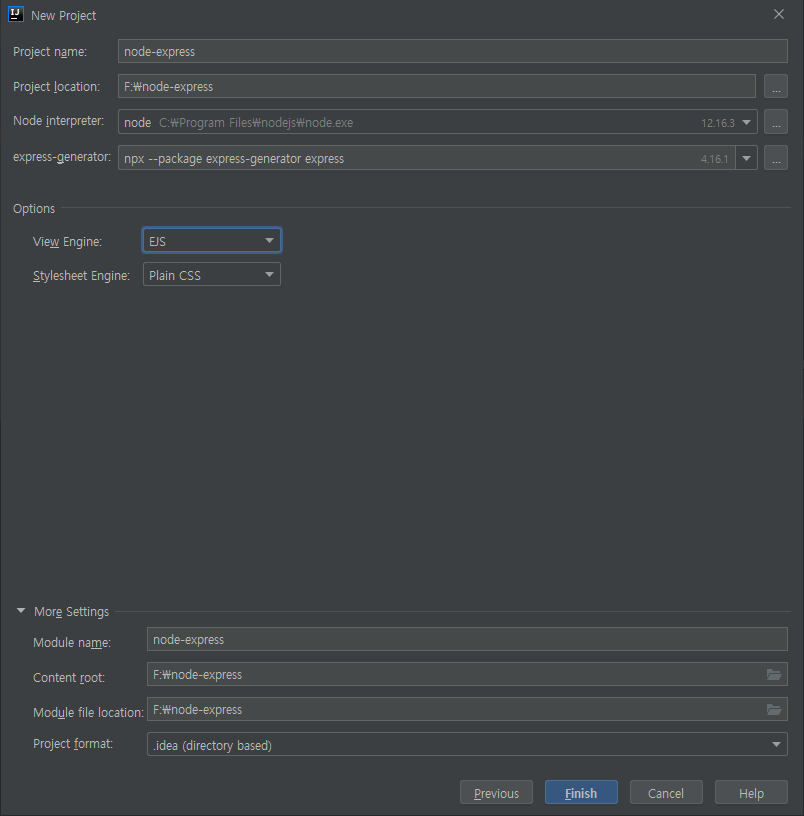Screen dimensions: 804x816
Task: Open Help for New Project
Action: coord(751,793)
